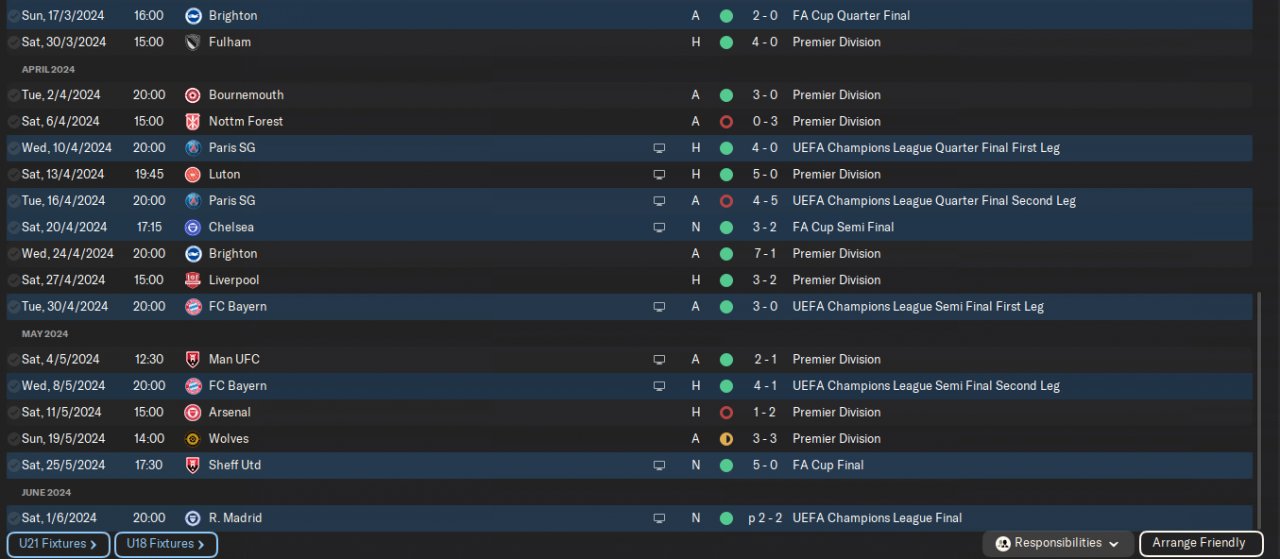Click the Arsenal club badge icon
Viewport: 1280px width, 559px height.
(193, 412)
